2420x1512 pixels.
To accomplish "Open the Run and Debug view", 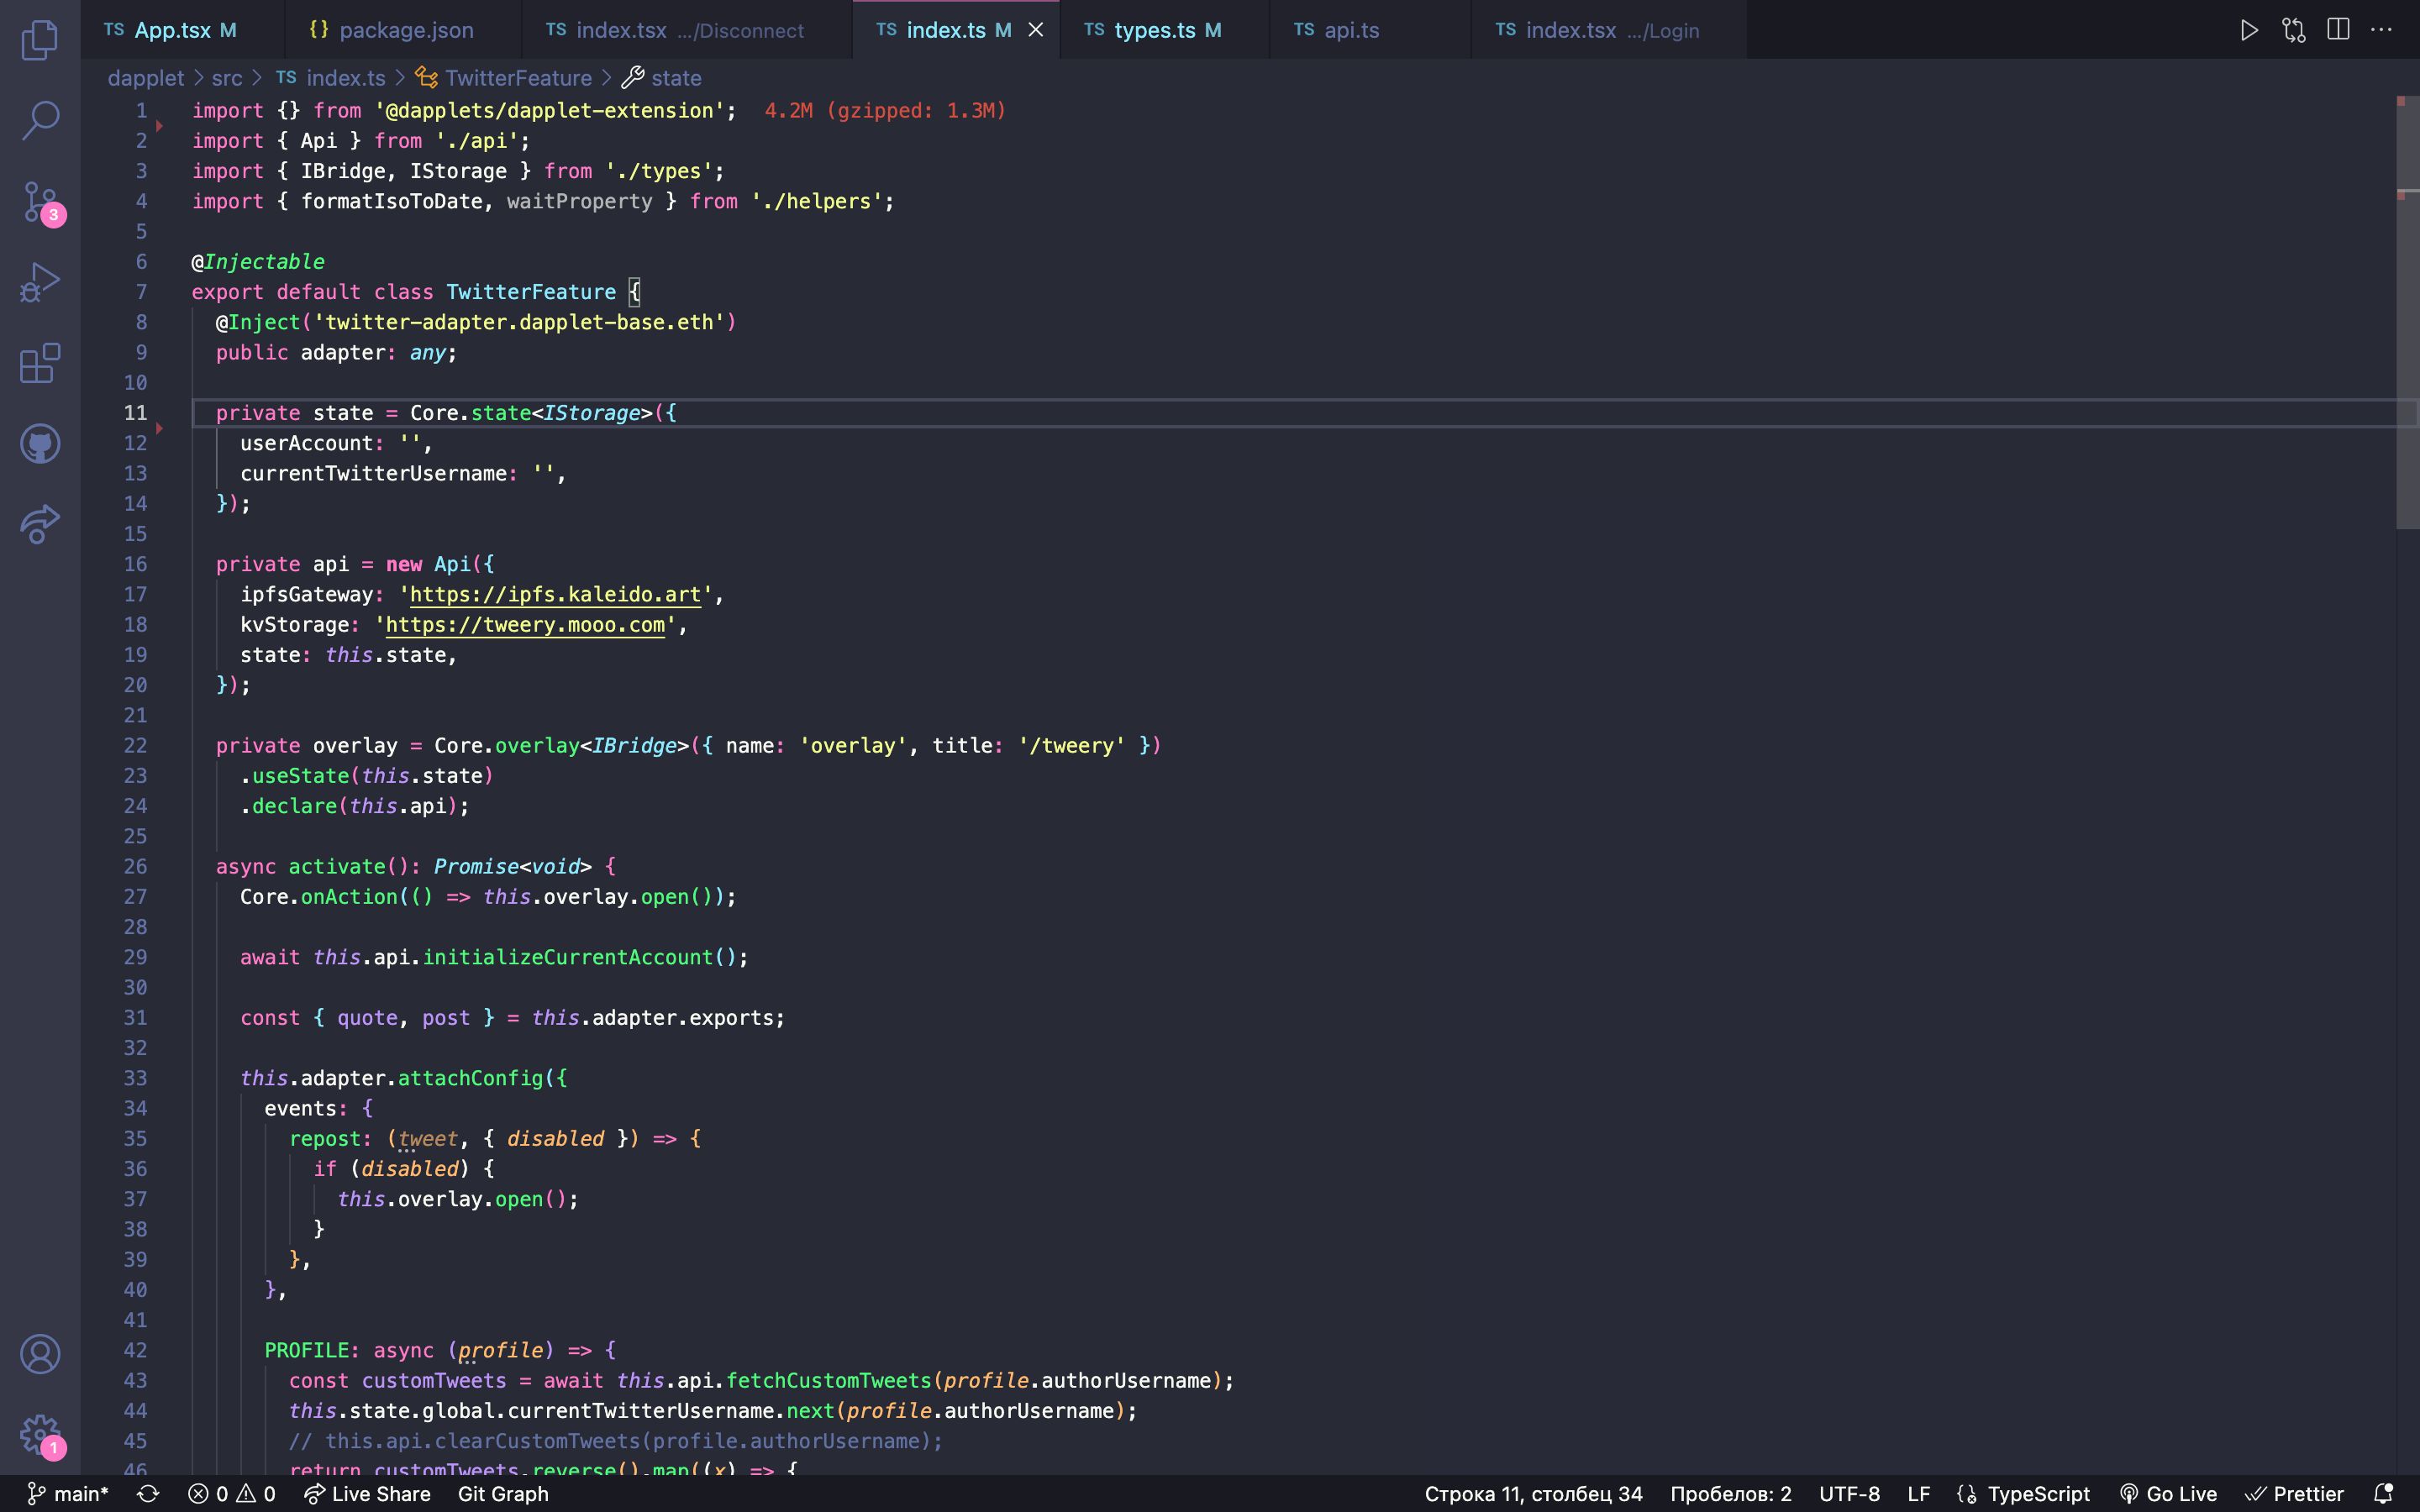I will [x=40, y=282].
